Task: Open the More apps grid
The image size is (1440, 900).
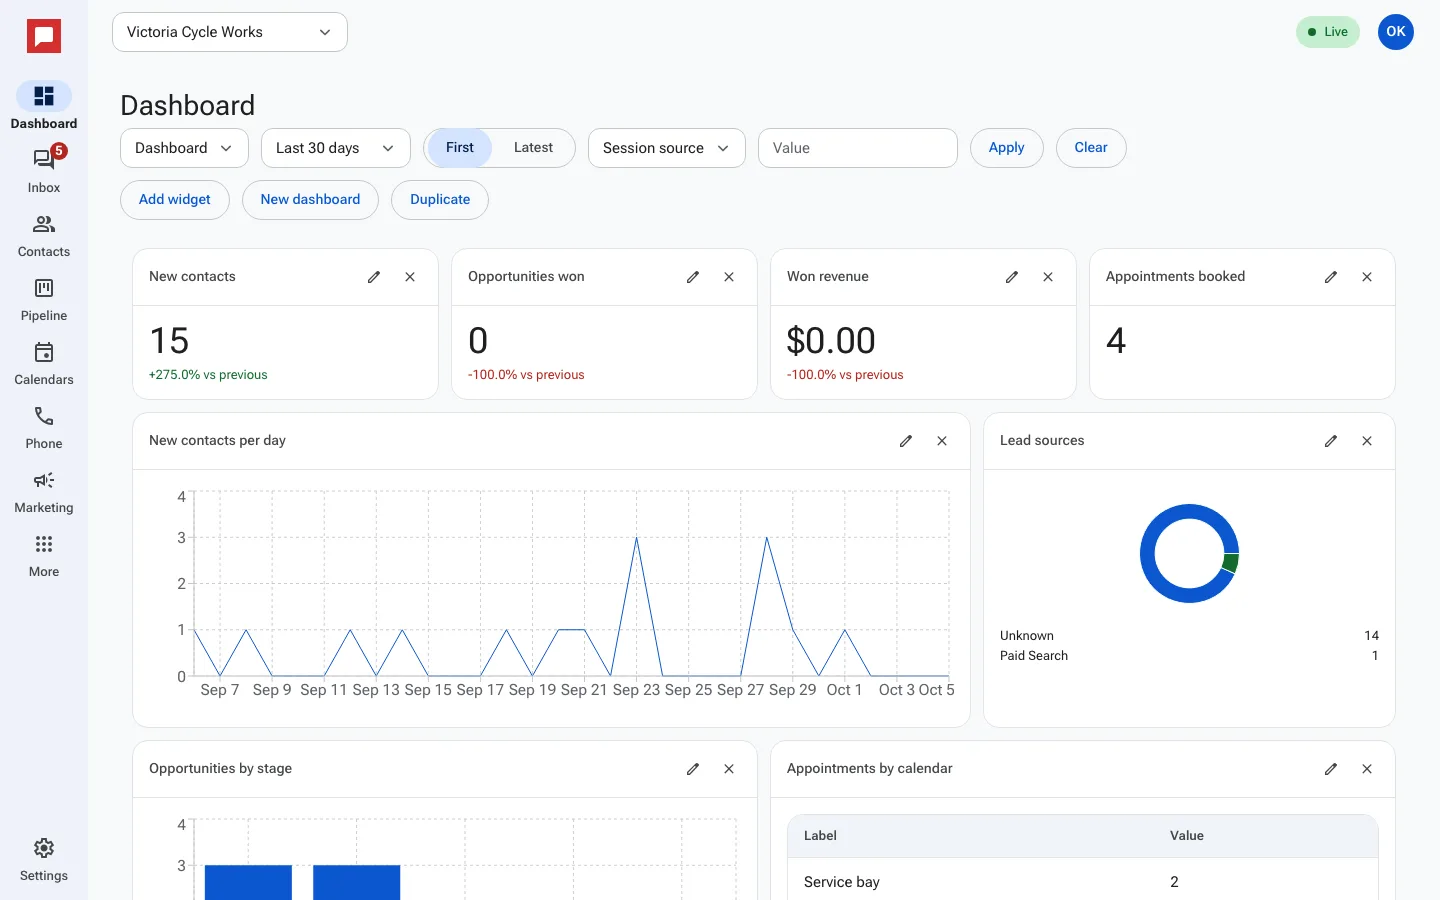Action: pyautogui.click(x=44, y=554)
